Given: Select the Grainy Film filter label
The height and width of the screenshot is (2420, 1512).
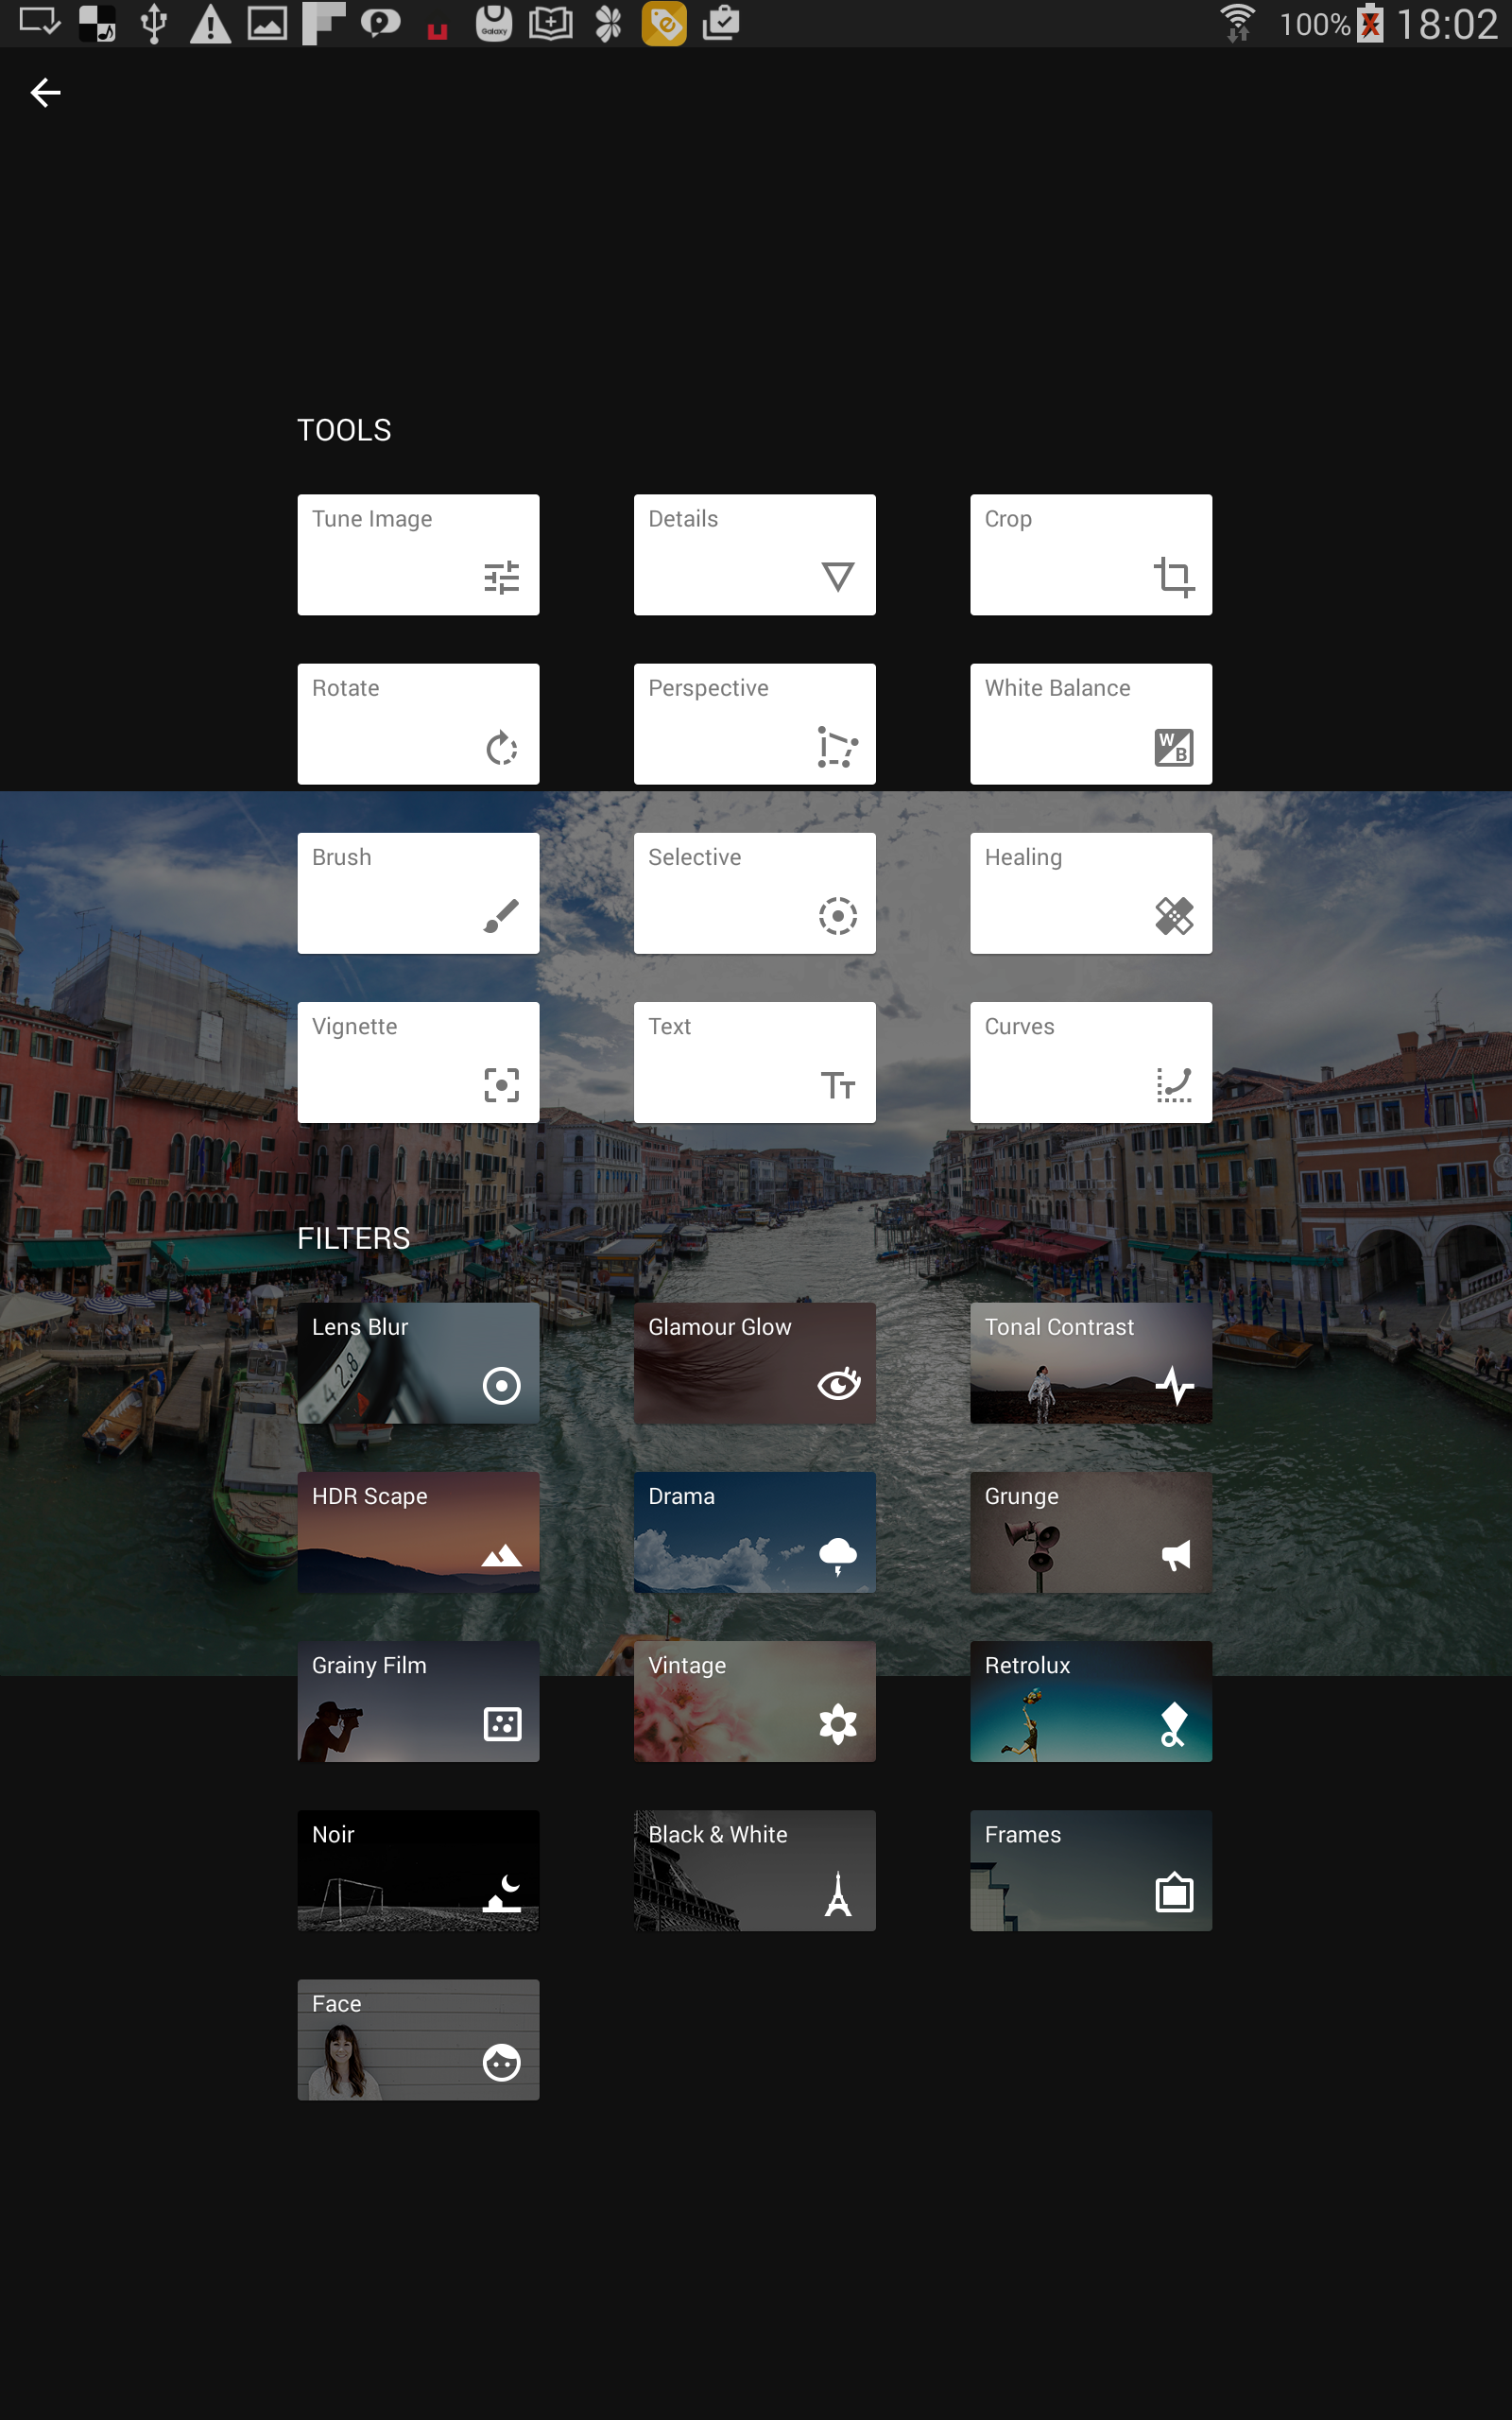Looking at the screenshot, I should pyautogui.click(x=369, y=1665).
